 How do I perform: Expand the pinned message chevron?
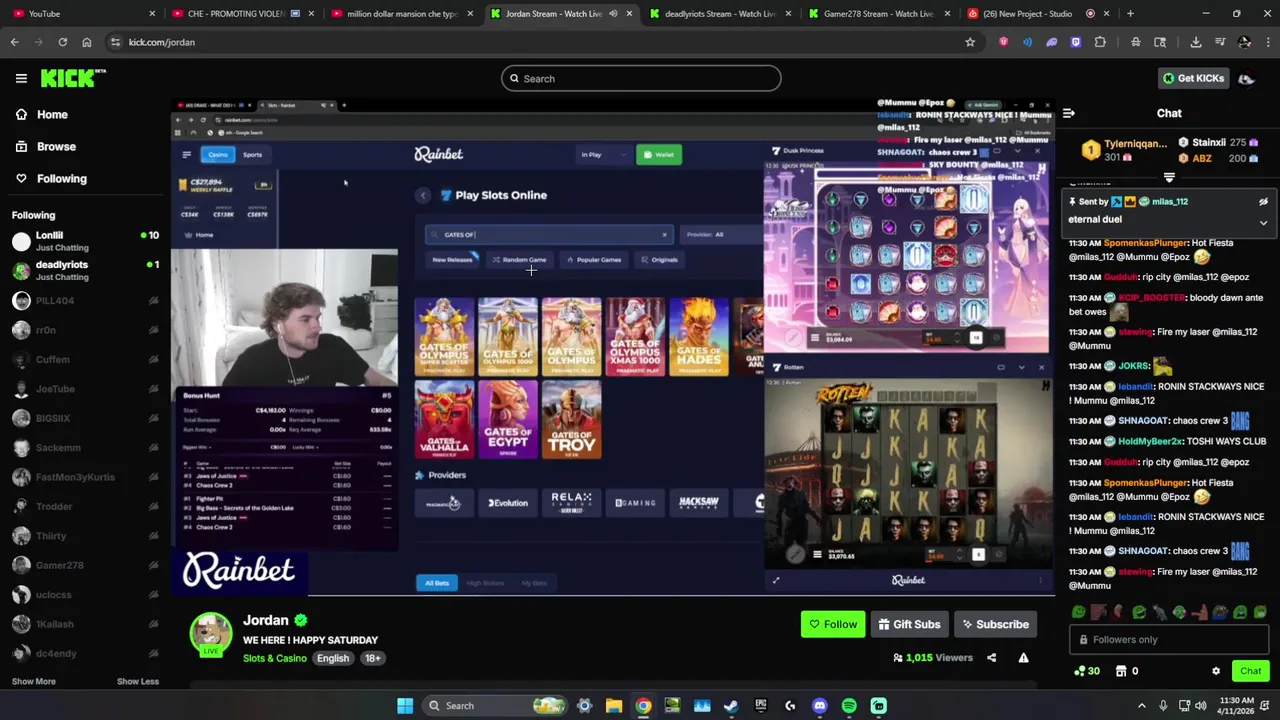click(x=1263, y=223)
